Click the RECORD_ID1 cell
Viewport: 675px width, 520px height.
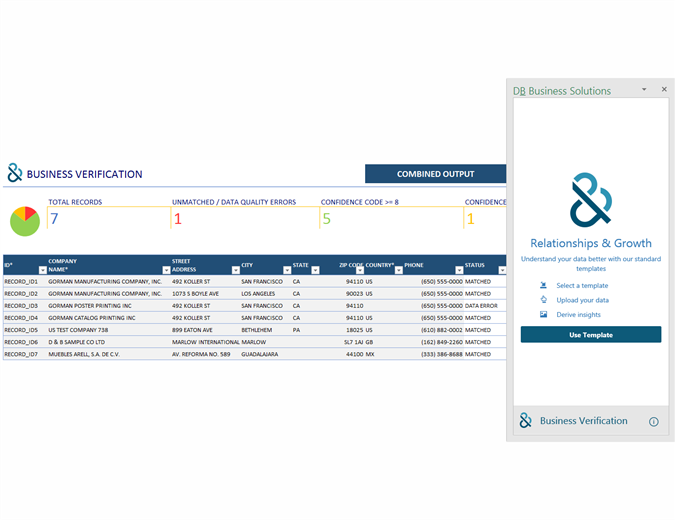click(21, 282)
